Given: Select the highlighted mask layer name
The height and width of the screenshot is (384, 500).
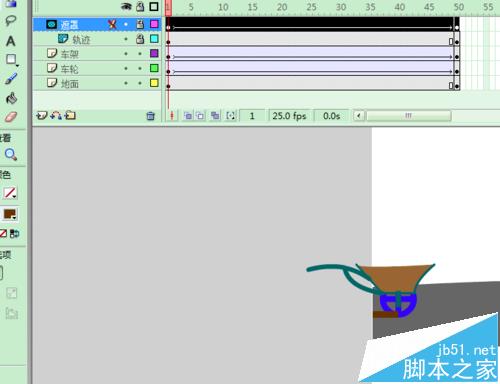Looking at the screenshot, I should click(x=69, y=25).
